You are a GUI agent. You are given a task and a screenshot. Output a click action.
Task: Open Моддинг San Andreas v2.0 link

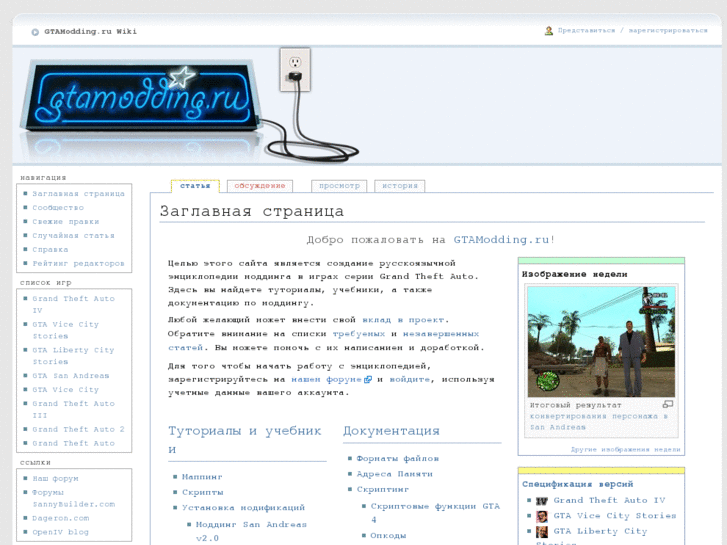(251, 532)
